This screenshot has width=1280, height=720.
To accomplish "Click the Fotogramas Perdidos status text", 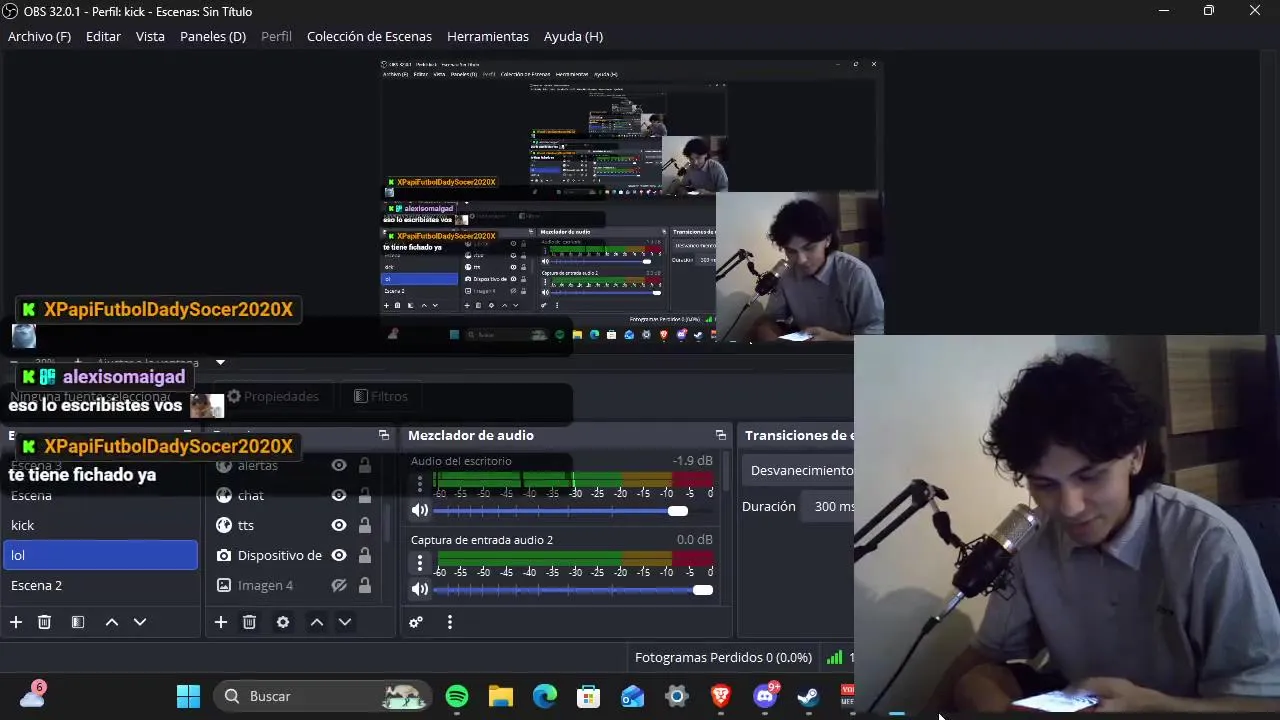I will 723,658.
